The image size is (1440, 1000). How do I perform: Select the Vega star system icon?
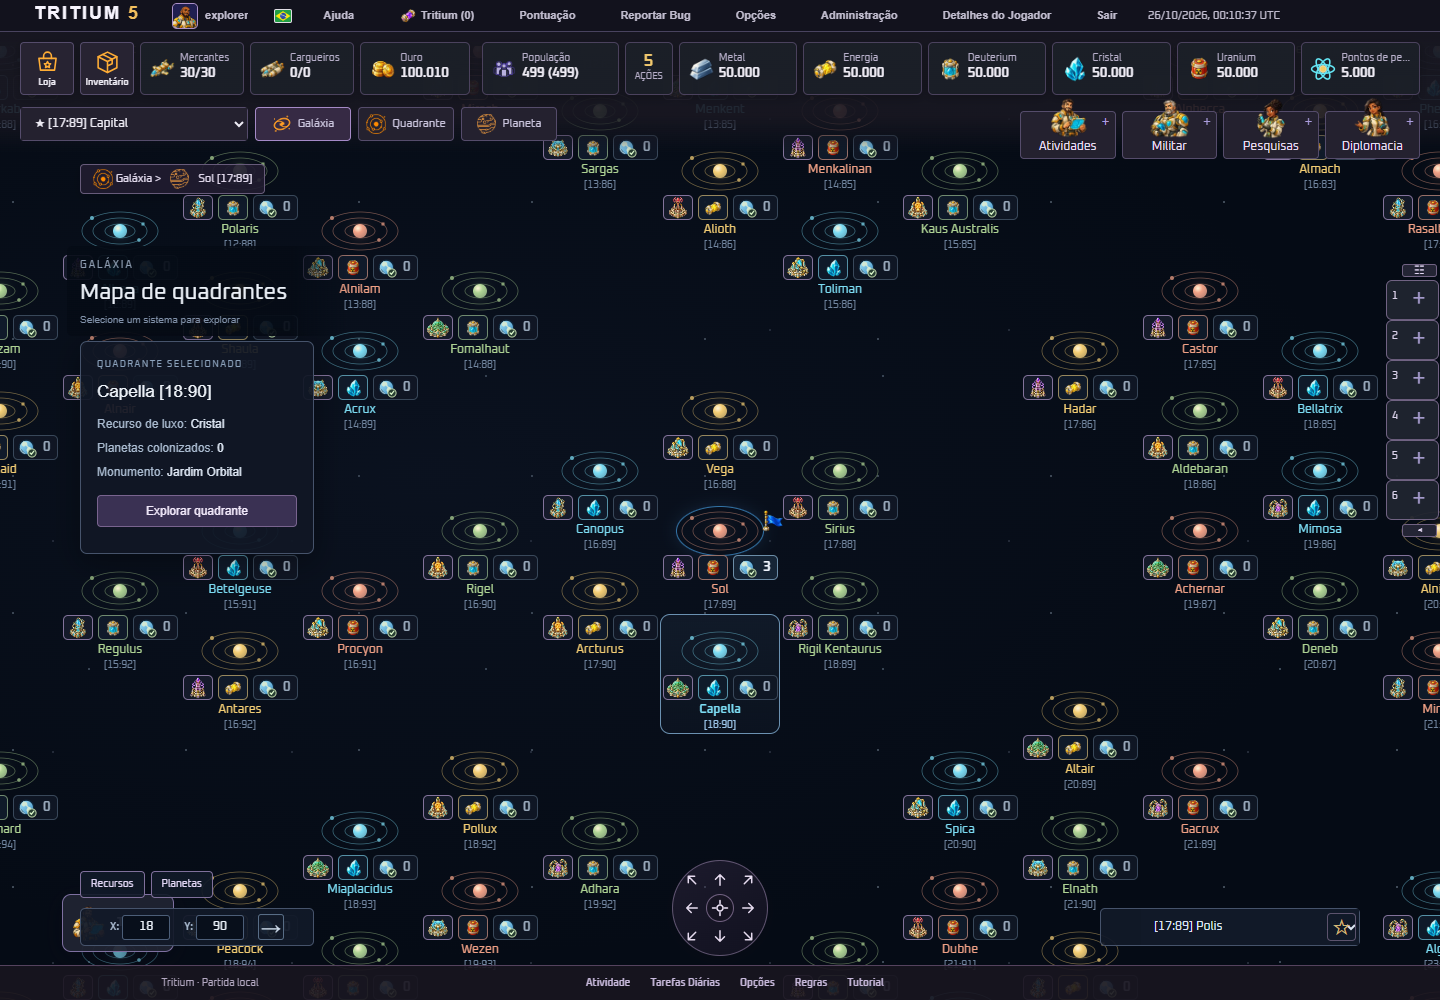720,411
